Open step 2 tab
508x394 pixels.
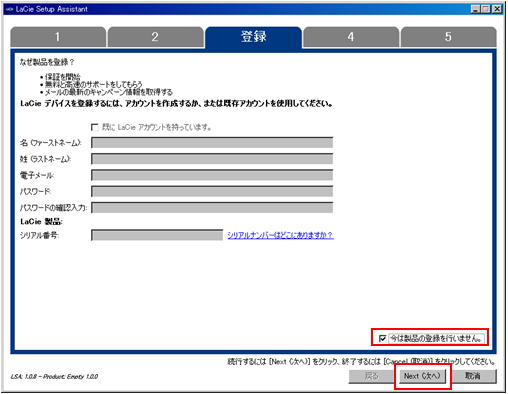155,37
